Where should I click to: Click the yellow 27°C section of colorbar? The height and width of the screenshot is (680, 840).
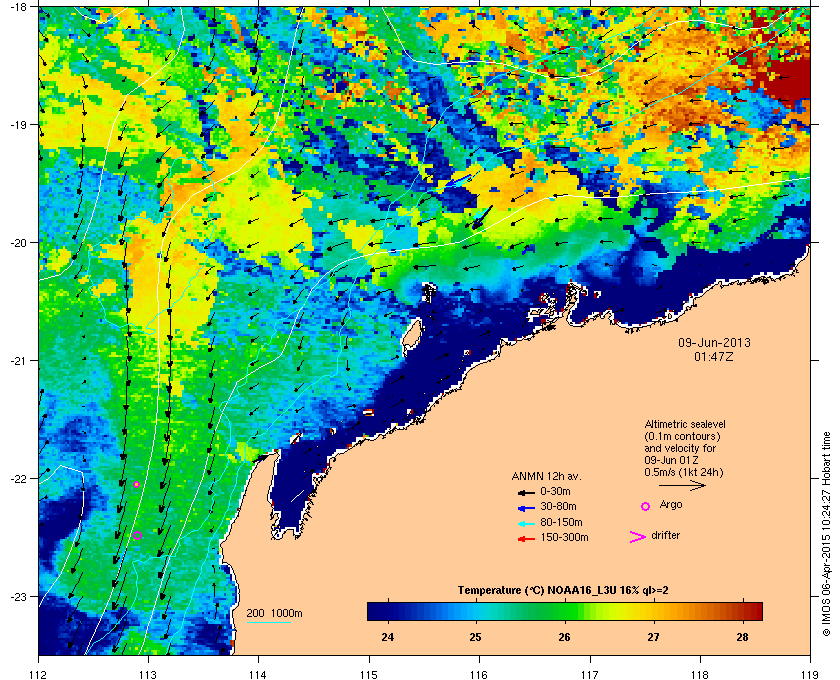coord(652,611)
